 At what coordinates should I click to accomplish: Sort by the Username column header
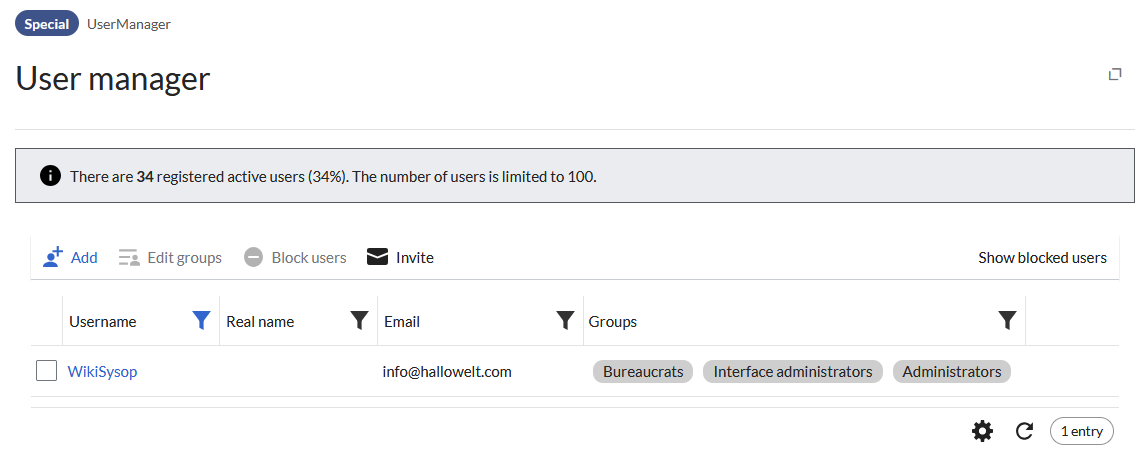point(103,322)
